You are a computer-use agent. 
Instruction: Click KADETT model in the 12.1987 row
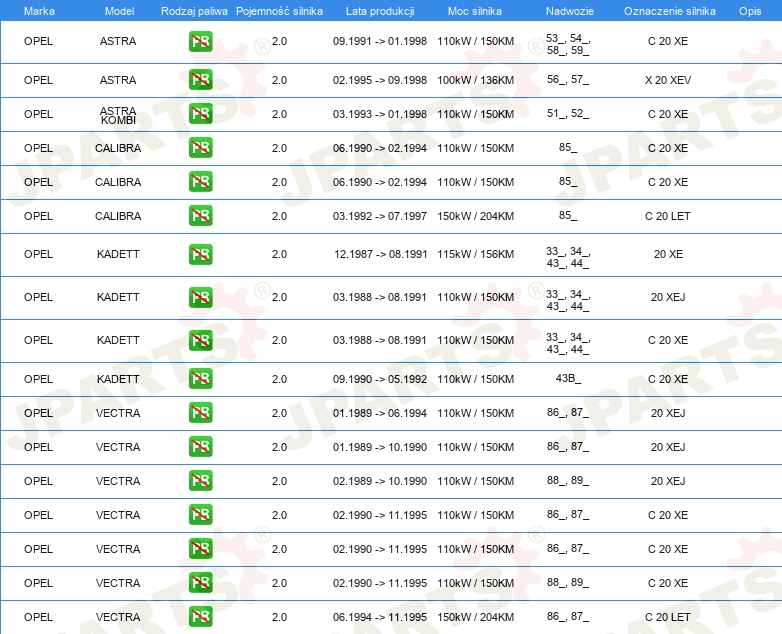tap(118, 254)
